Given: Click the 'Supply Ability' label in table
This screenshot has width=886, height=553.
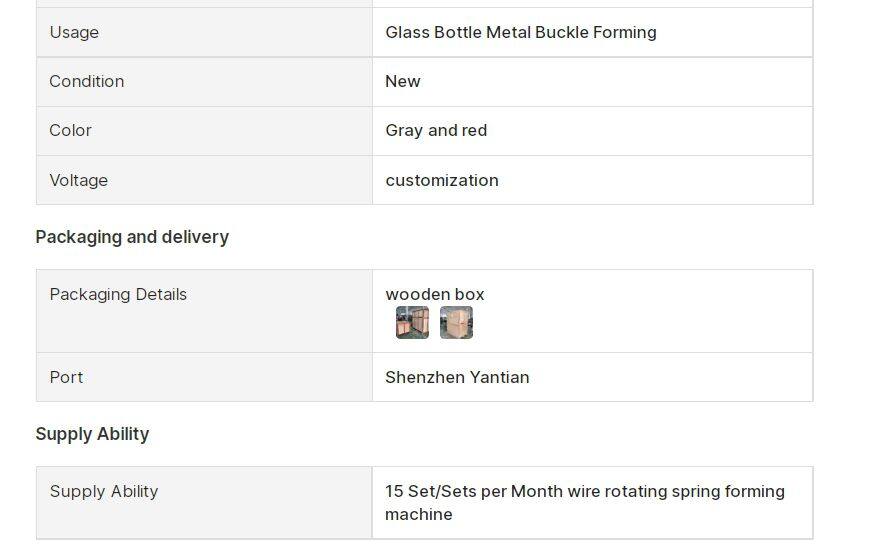Looking at the screenshot, I should pos(104,491).
